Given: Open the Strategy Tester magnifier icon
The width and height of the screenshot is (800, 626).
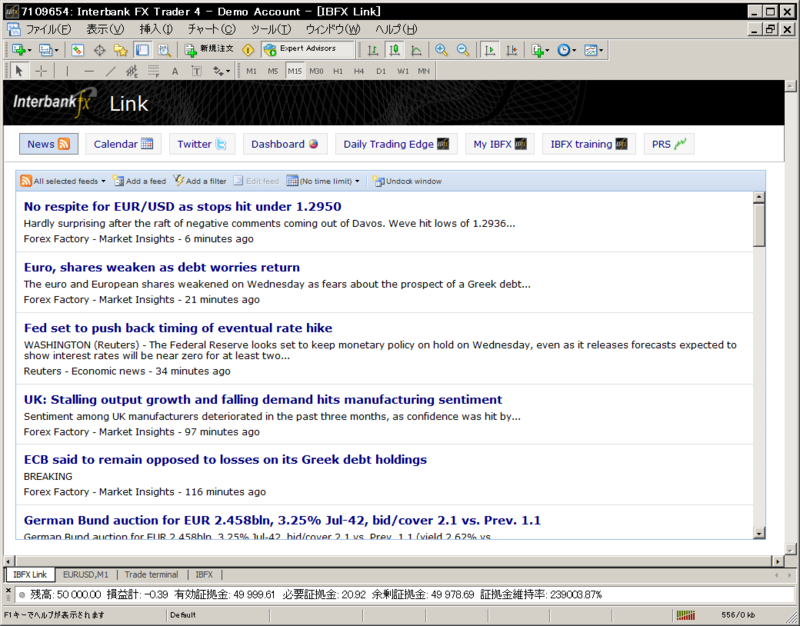Looking at the screenshot, I should [164, 50].
